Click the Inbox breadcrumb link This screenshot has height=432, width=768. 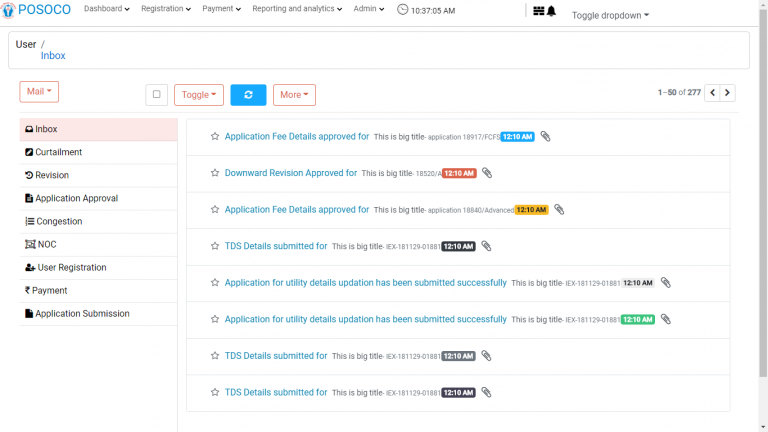53,56
